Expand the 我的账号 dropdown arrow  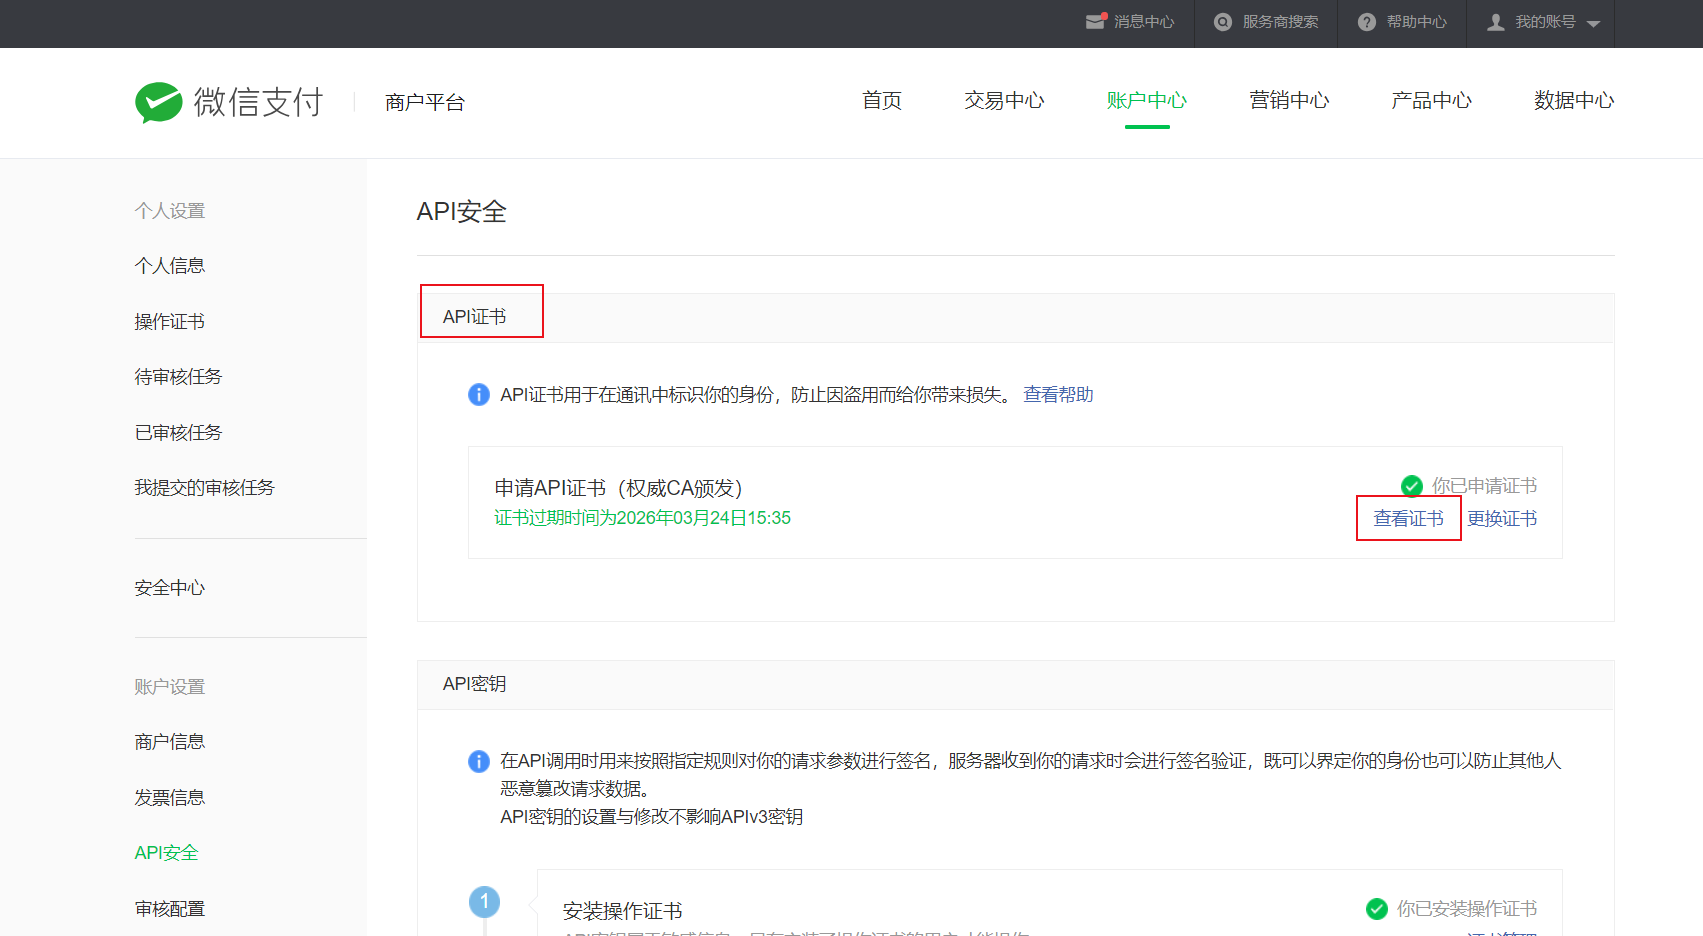[x=1594, y=24]
